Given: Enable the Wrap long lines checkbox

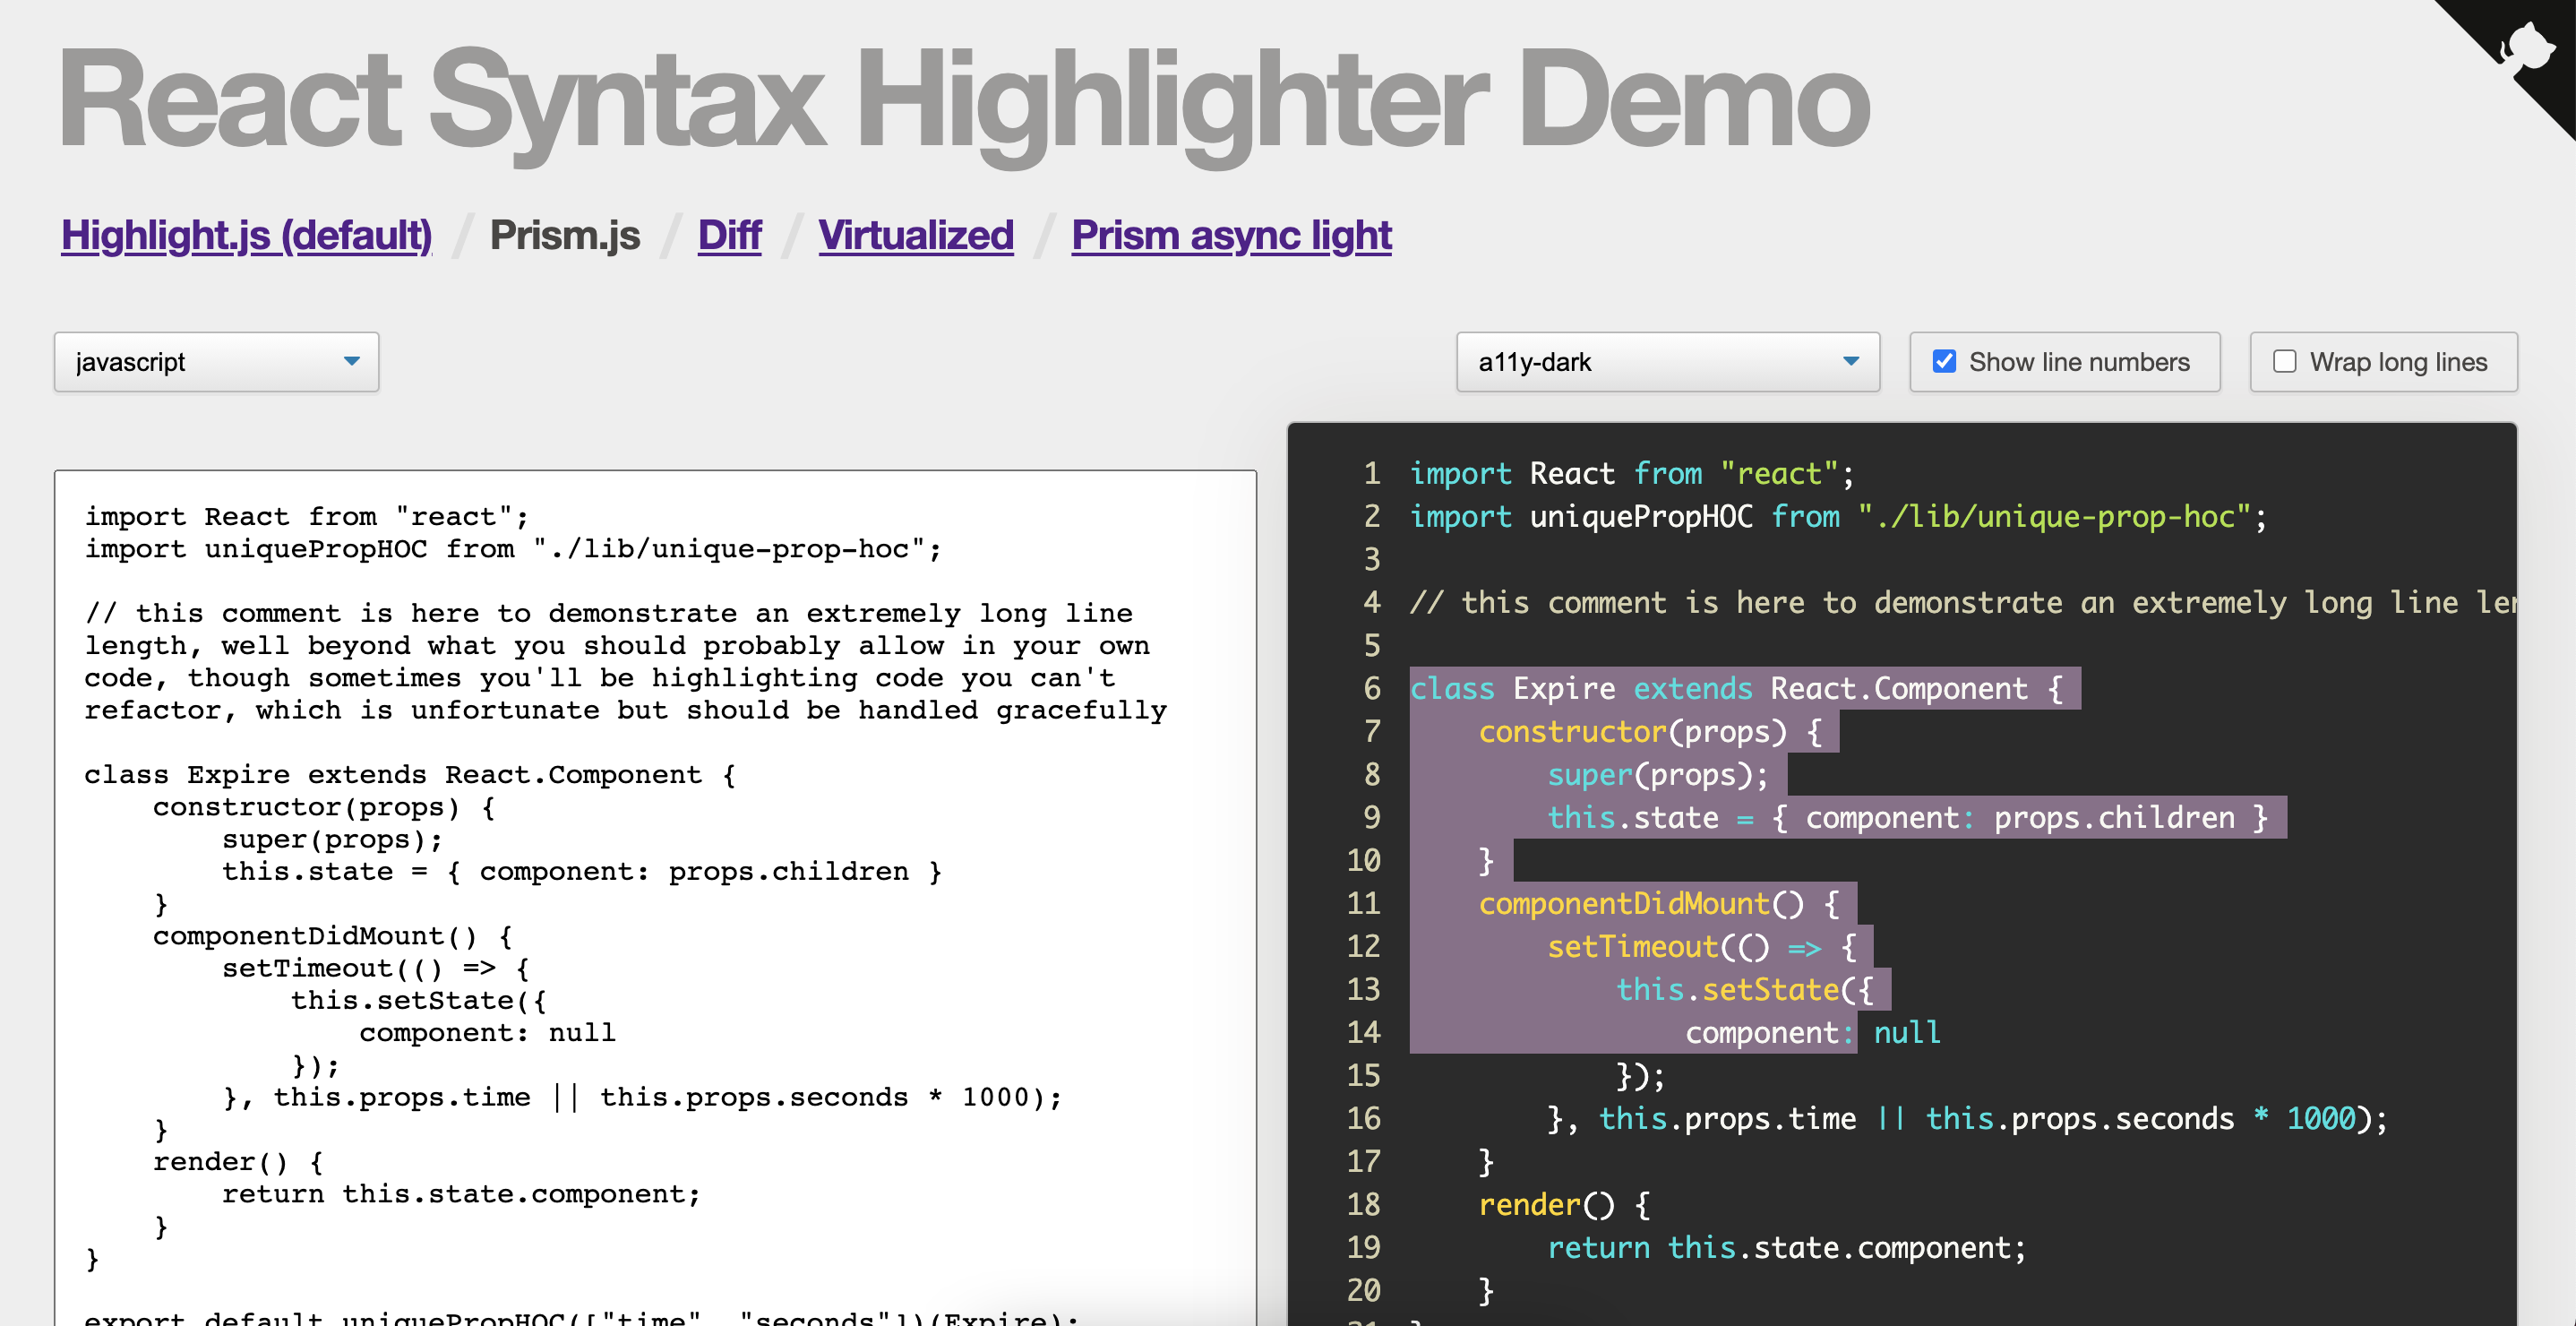Looking at the screenshot, I should (2284, 361).
